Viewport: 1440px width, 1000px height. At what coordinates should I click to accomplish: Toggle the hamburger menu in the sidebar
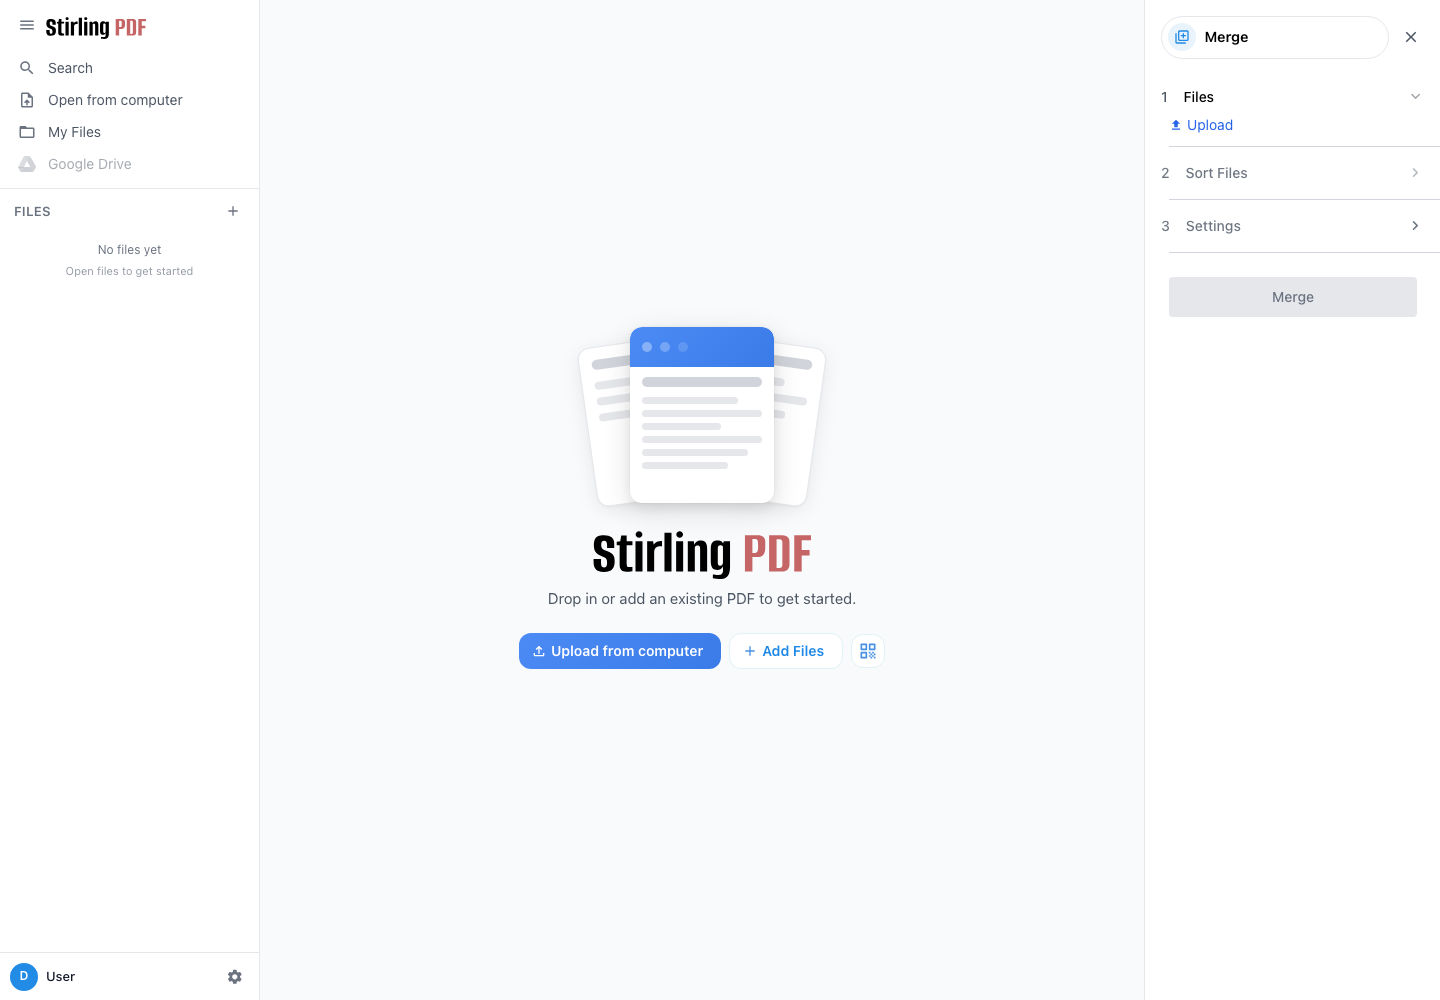click(x=27, y=26)
